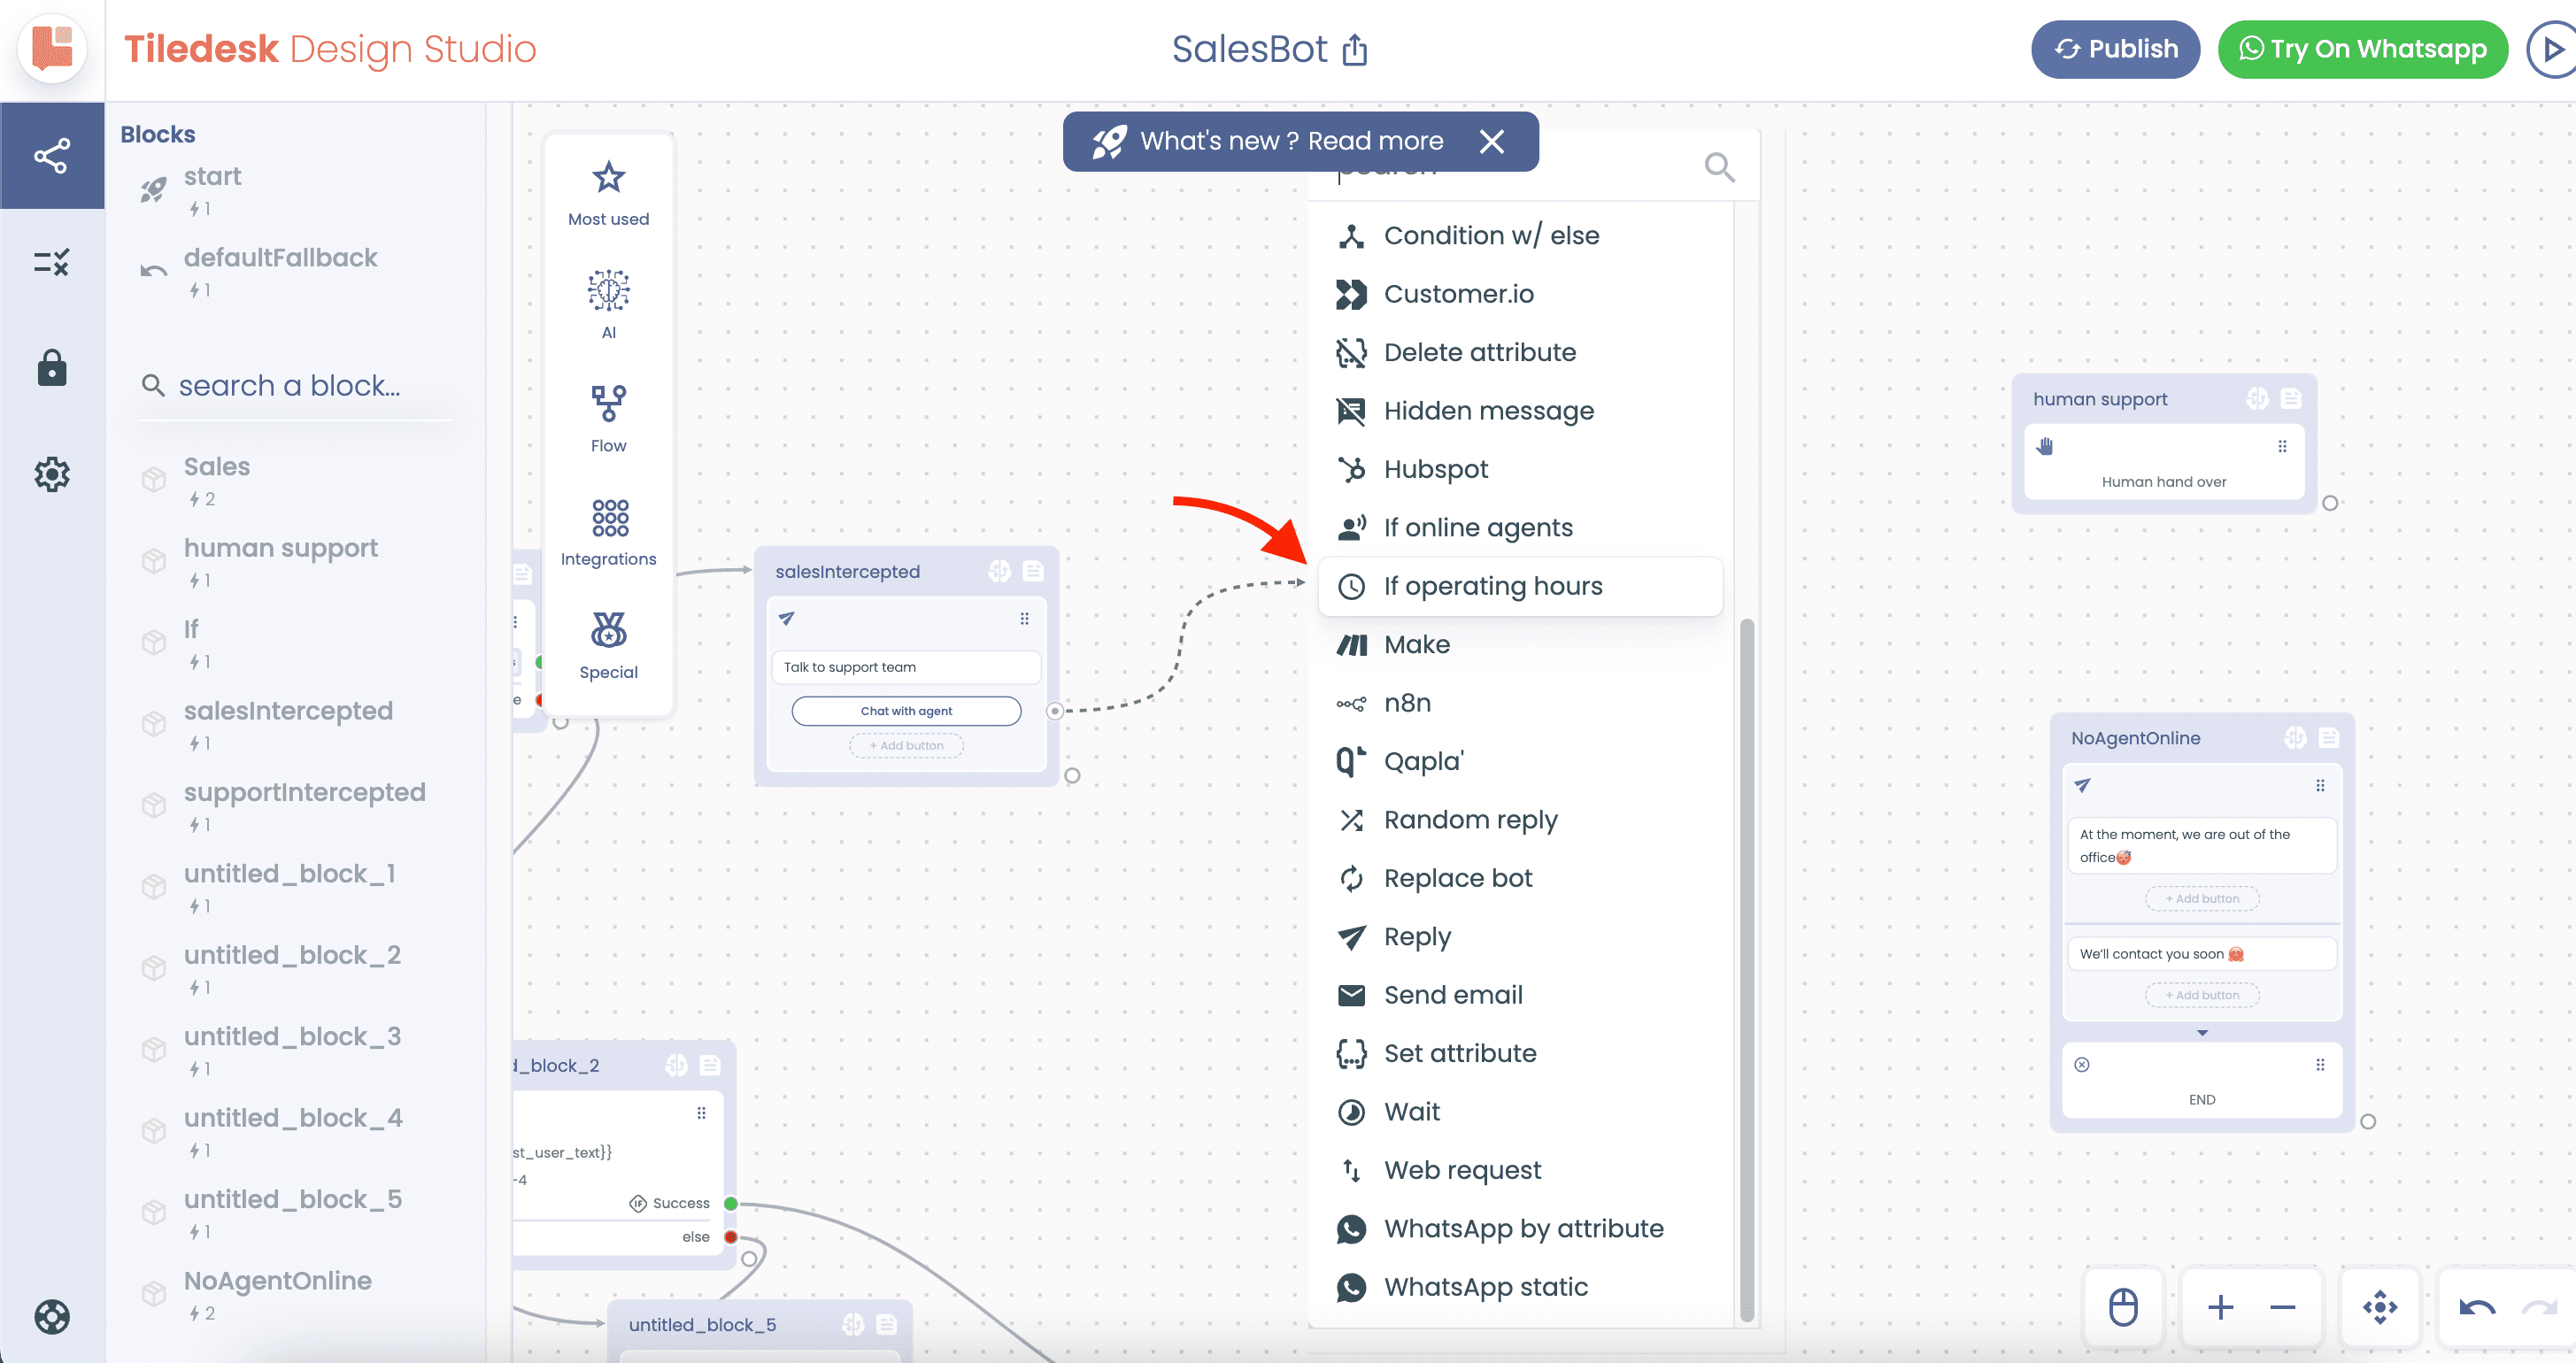Open note icon on human support block
This screenshot has height=1363, width=2576.
[2291, 399]
